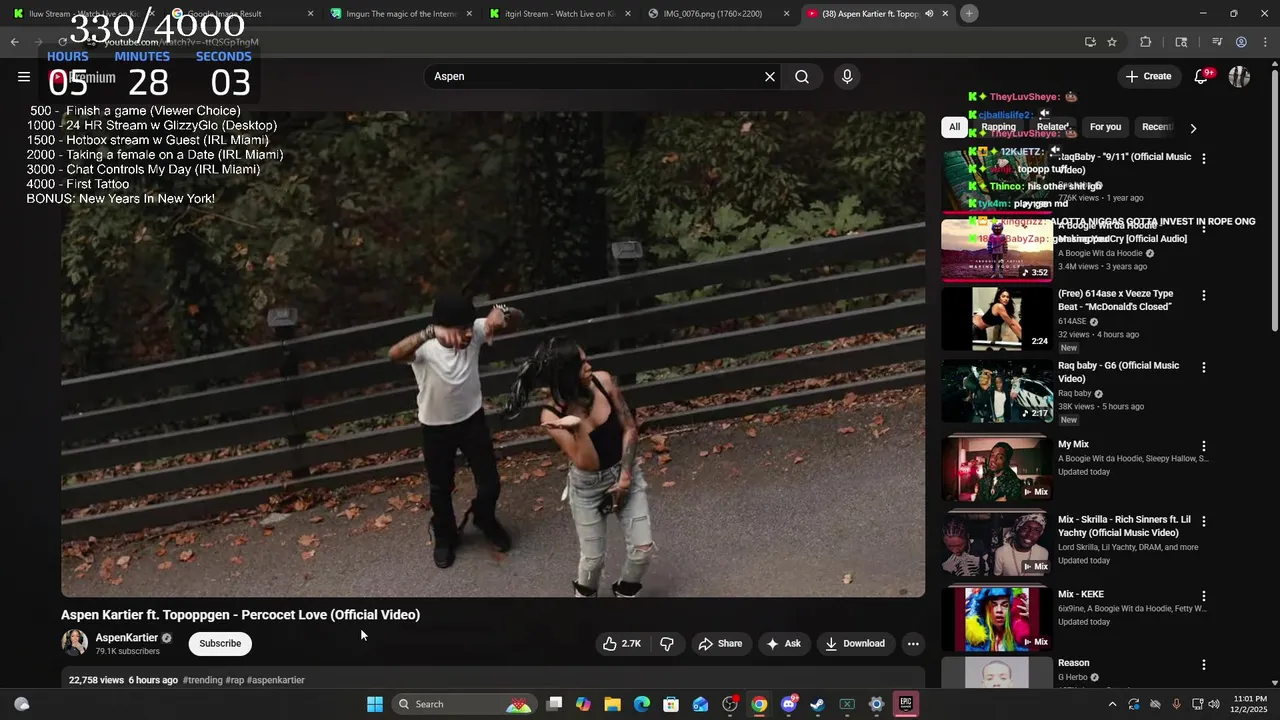Viewport: 1280px width, 720px height.
Task: Click the AspenKartier channel avatar
Action: [x=74, y=643]
